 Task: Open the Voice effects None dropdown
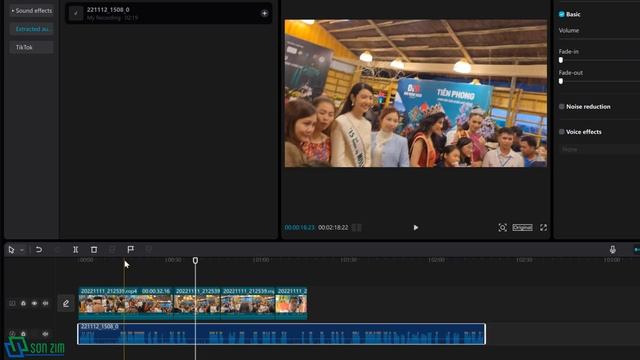[x=599, y=149]
